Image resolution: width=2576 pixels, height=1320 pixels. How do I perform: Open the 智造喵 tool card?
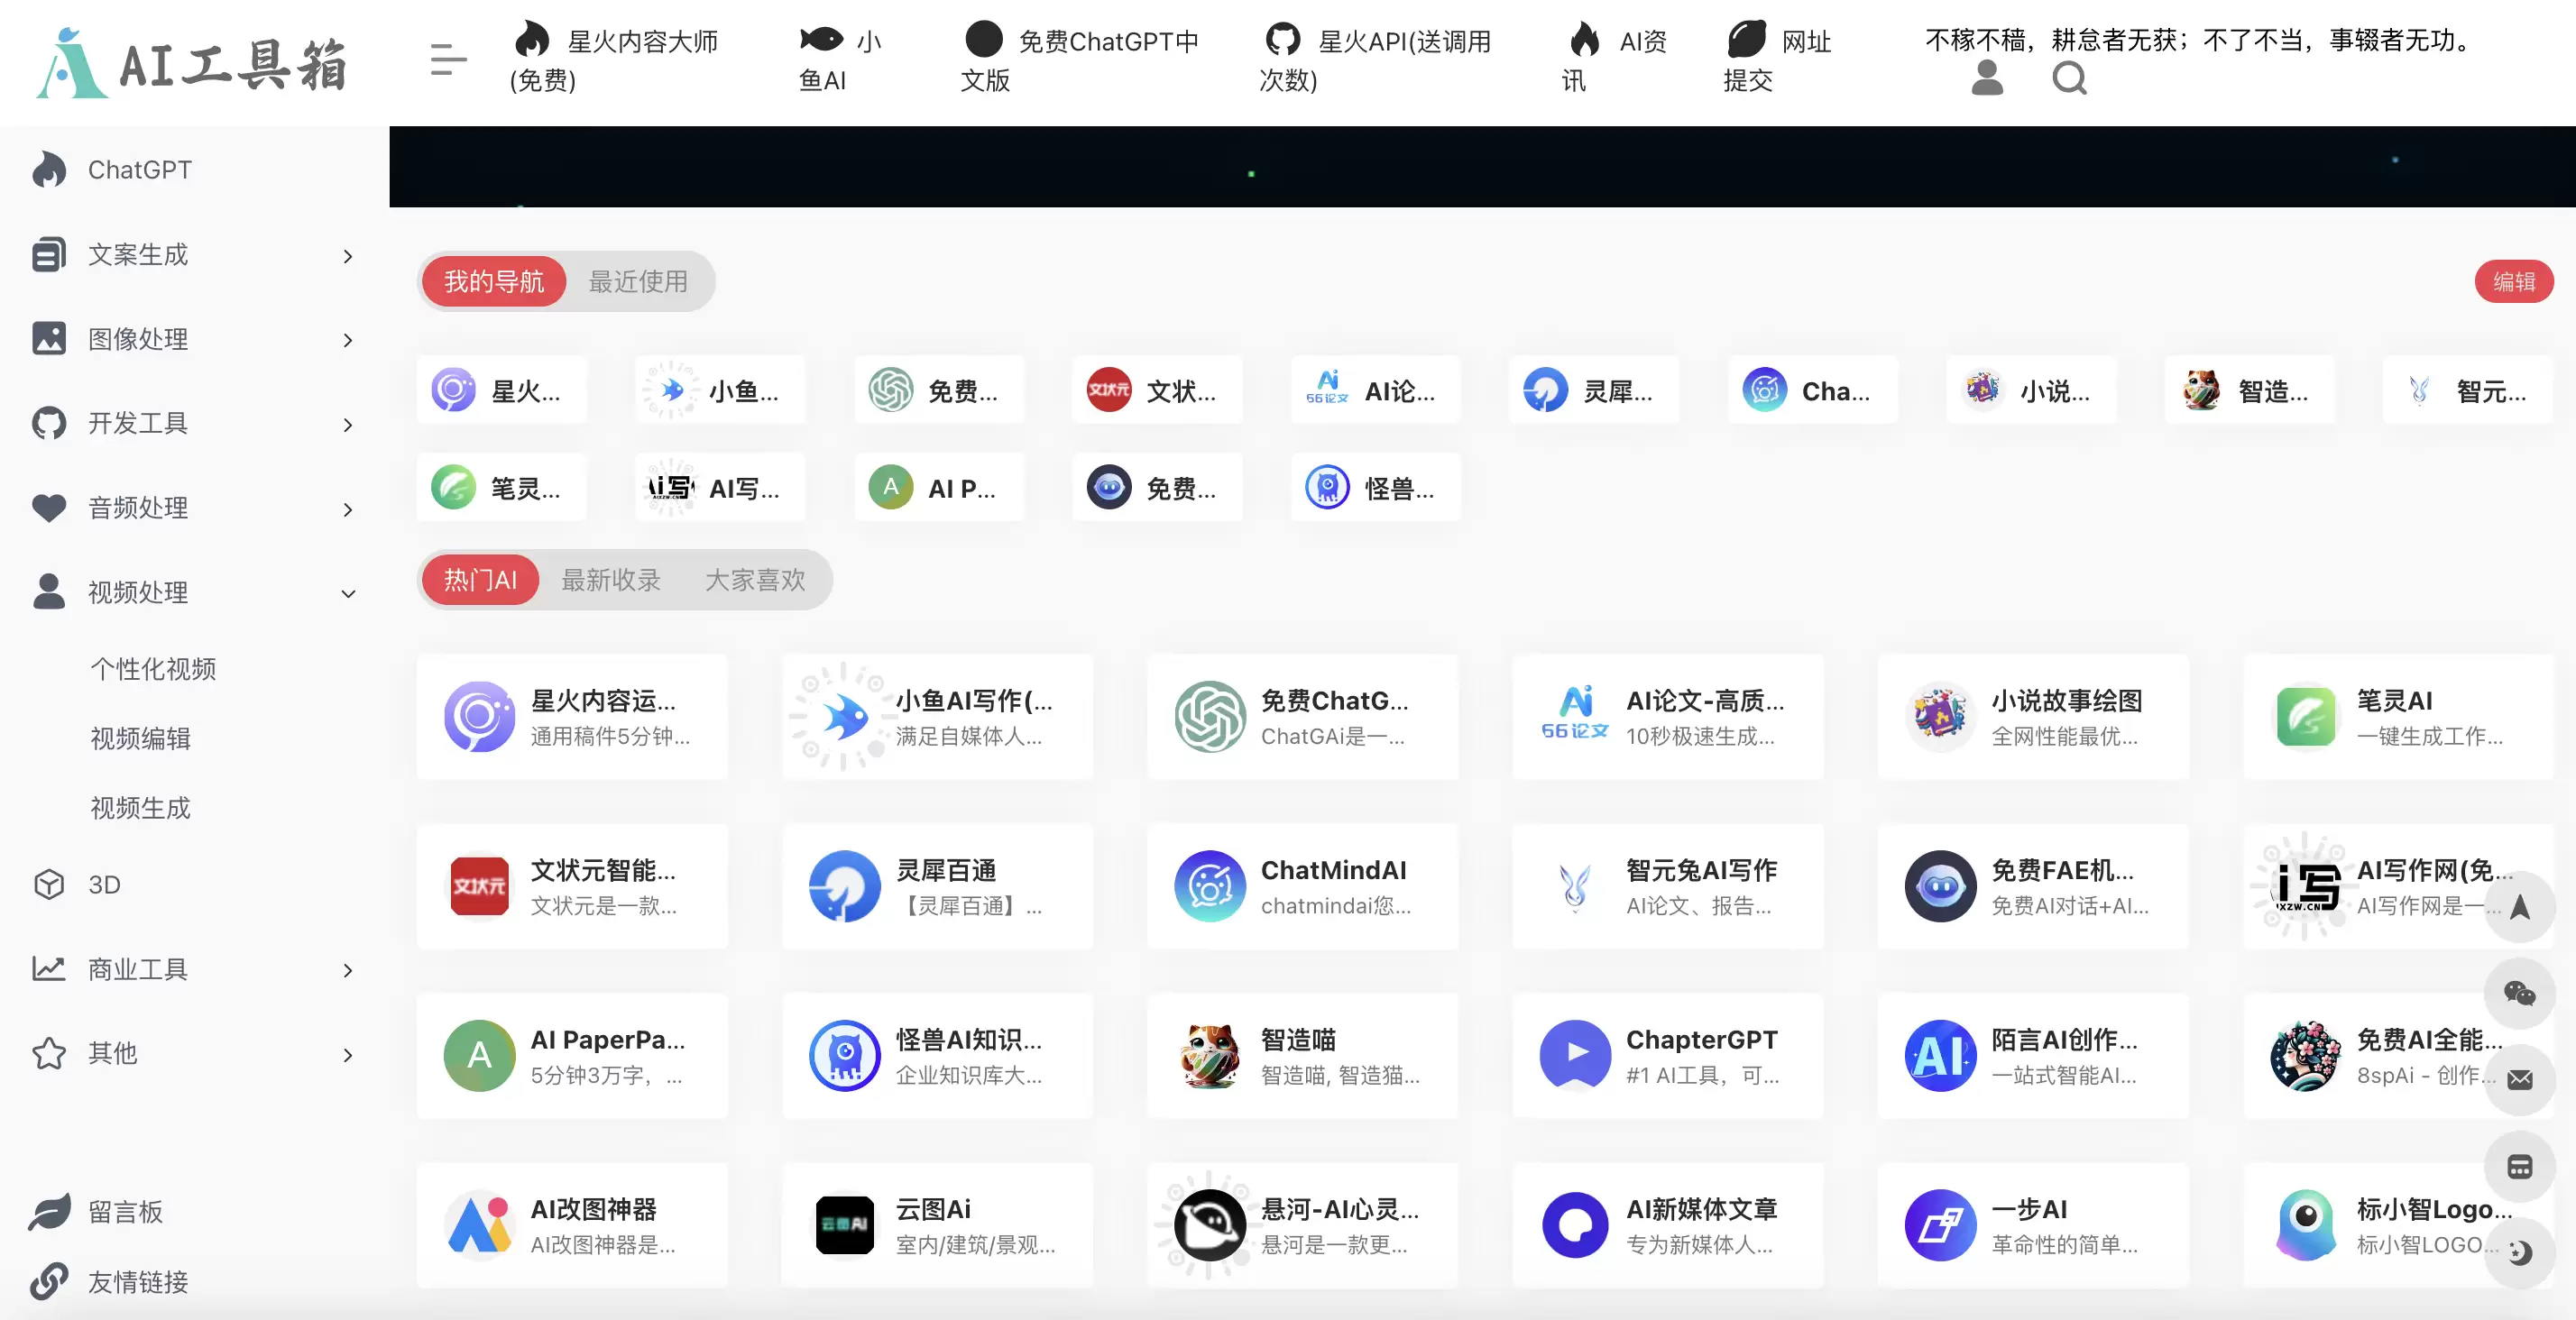(1302, 1056)
